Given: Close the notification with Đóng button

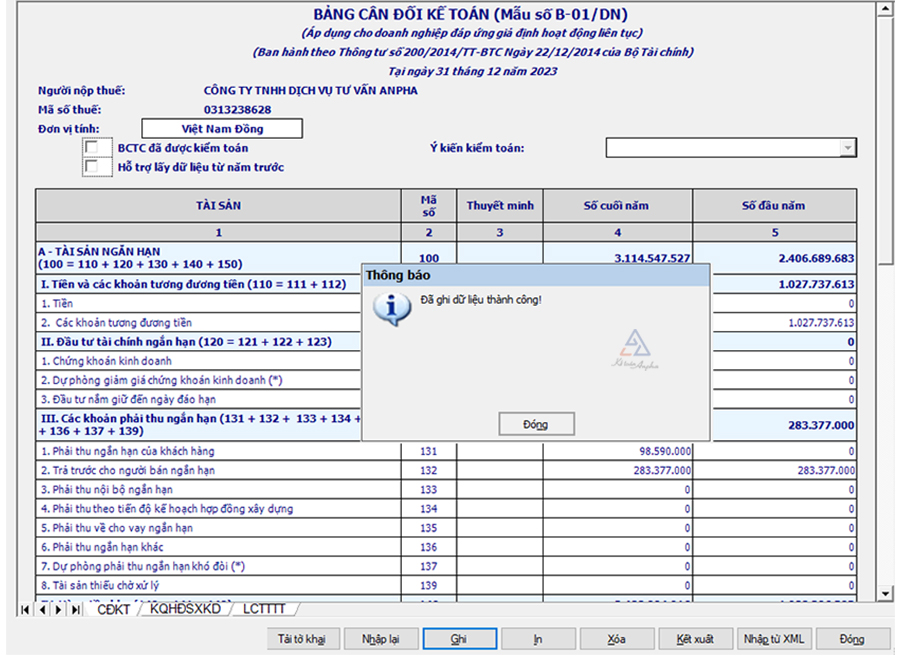Looking at the screenshot, I should pyautogui.click(x=535, y=424).
